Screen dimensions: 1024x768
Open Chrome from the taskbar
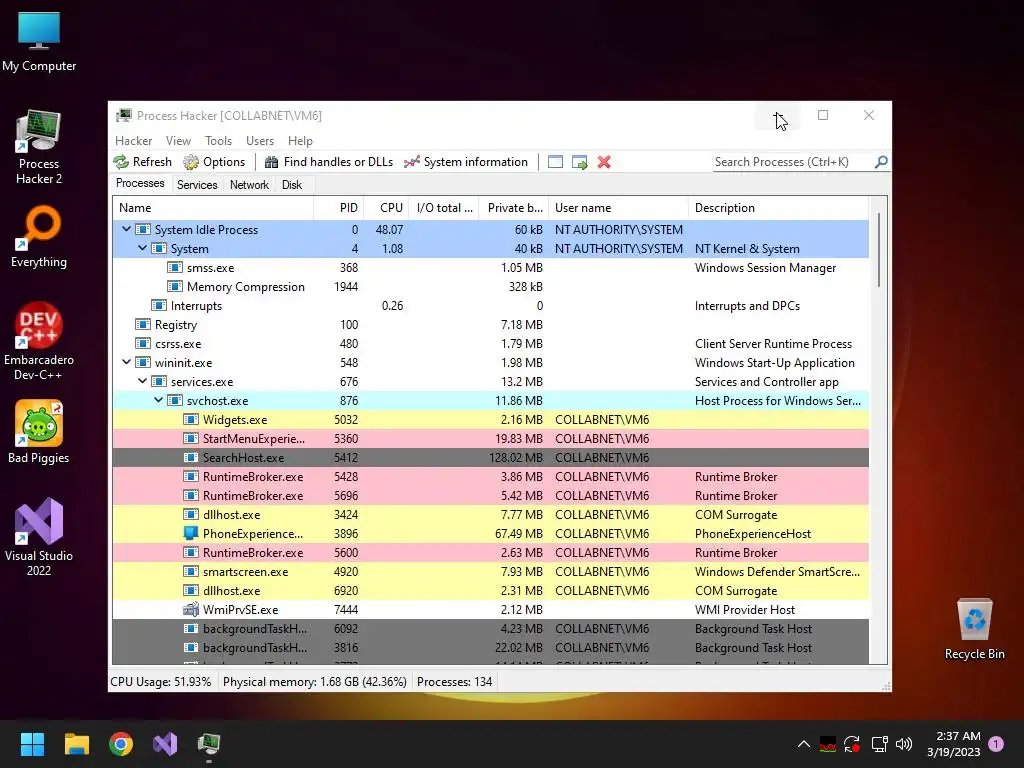[121, 744]
